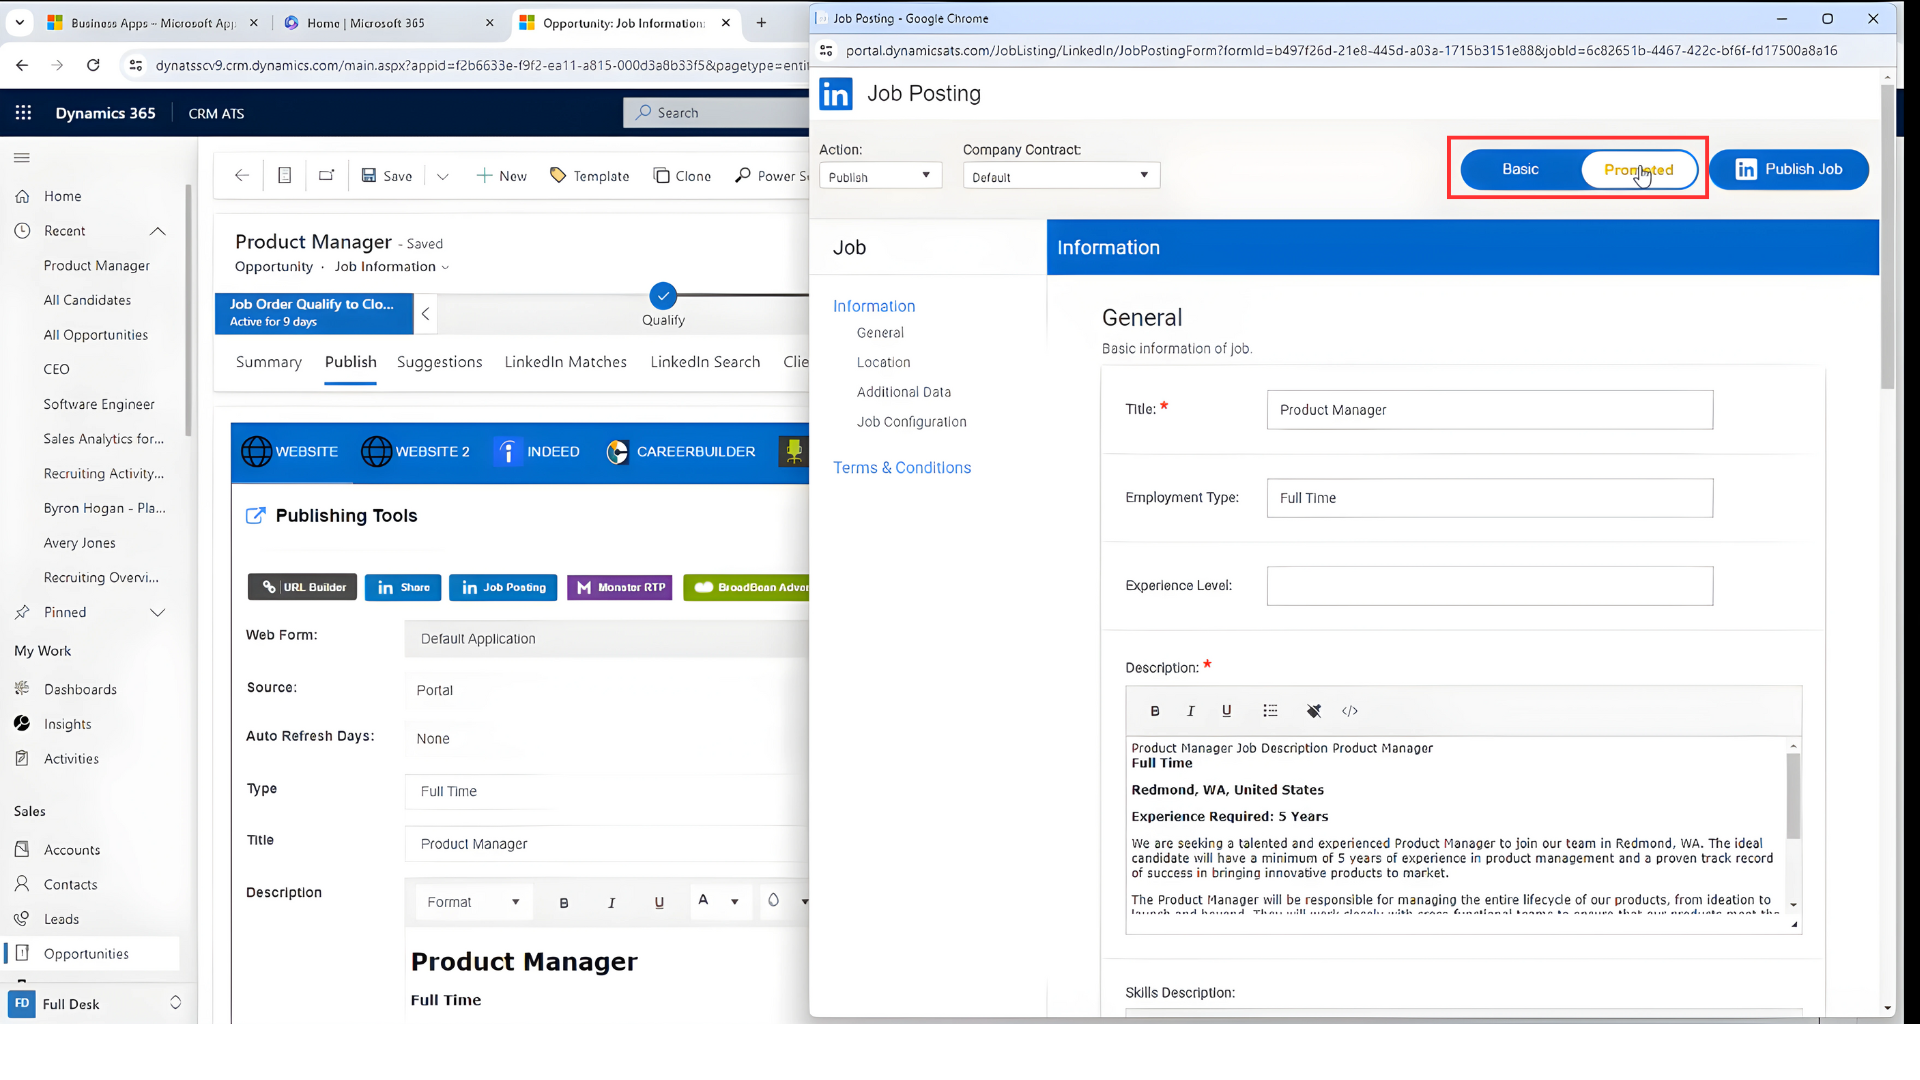Select the CAREERBUILDER publishing channel
Image resolution: width=1920 pixels, height=1080 pixels.
coord(681,452)
